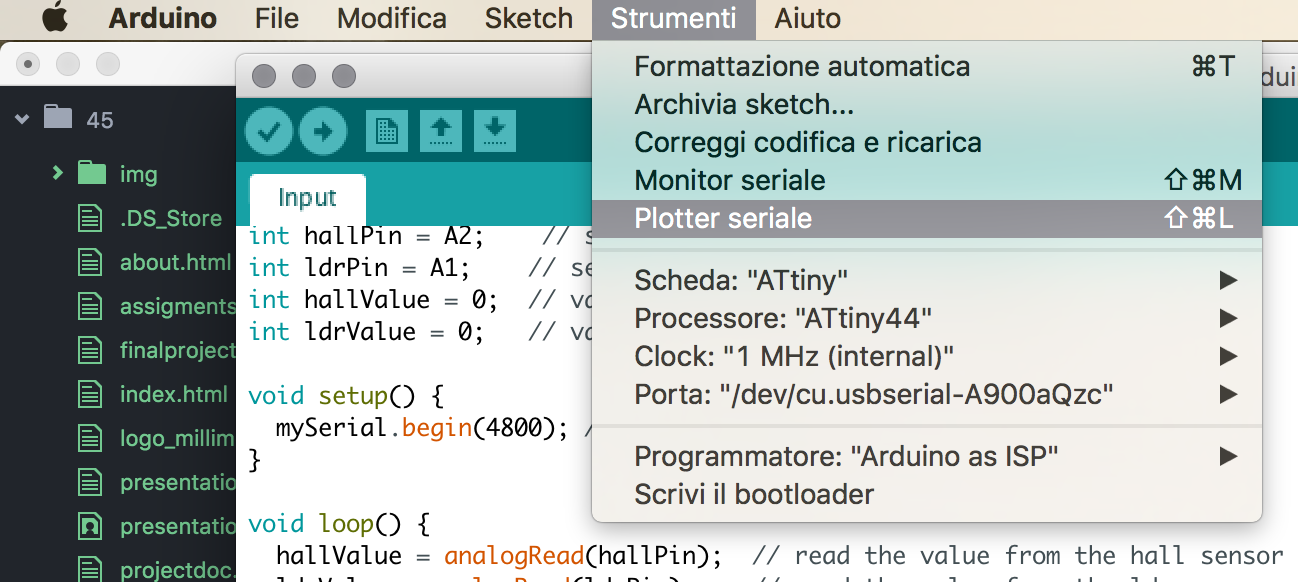Screen dimensions: 1298x582
Task: Open the Sketch menu
Action: pyautogui.click(x=529, y=18)
